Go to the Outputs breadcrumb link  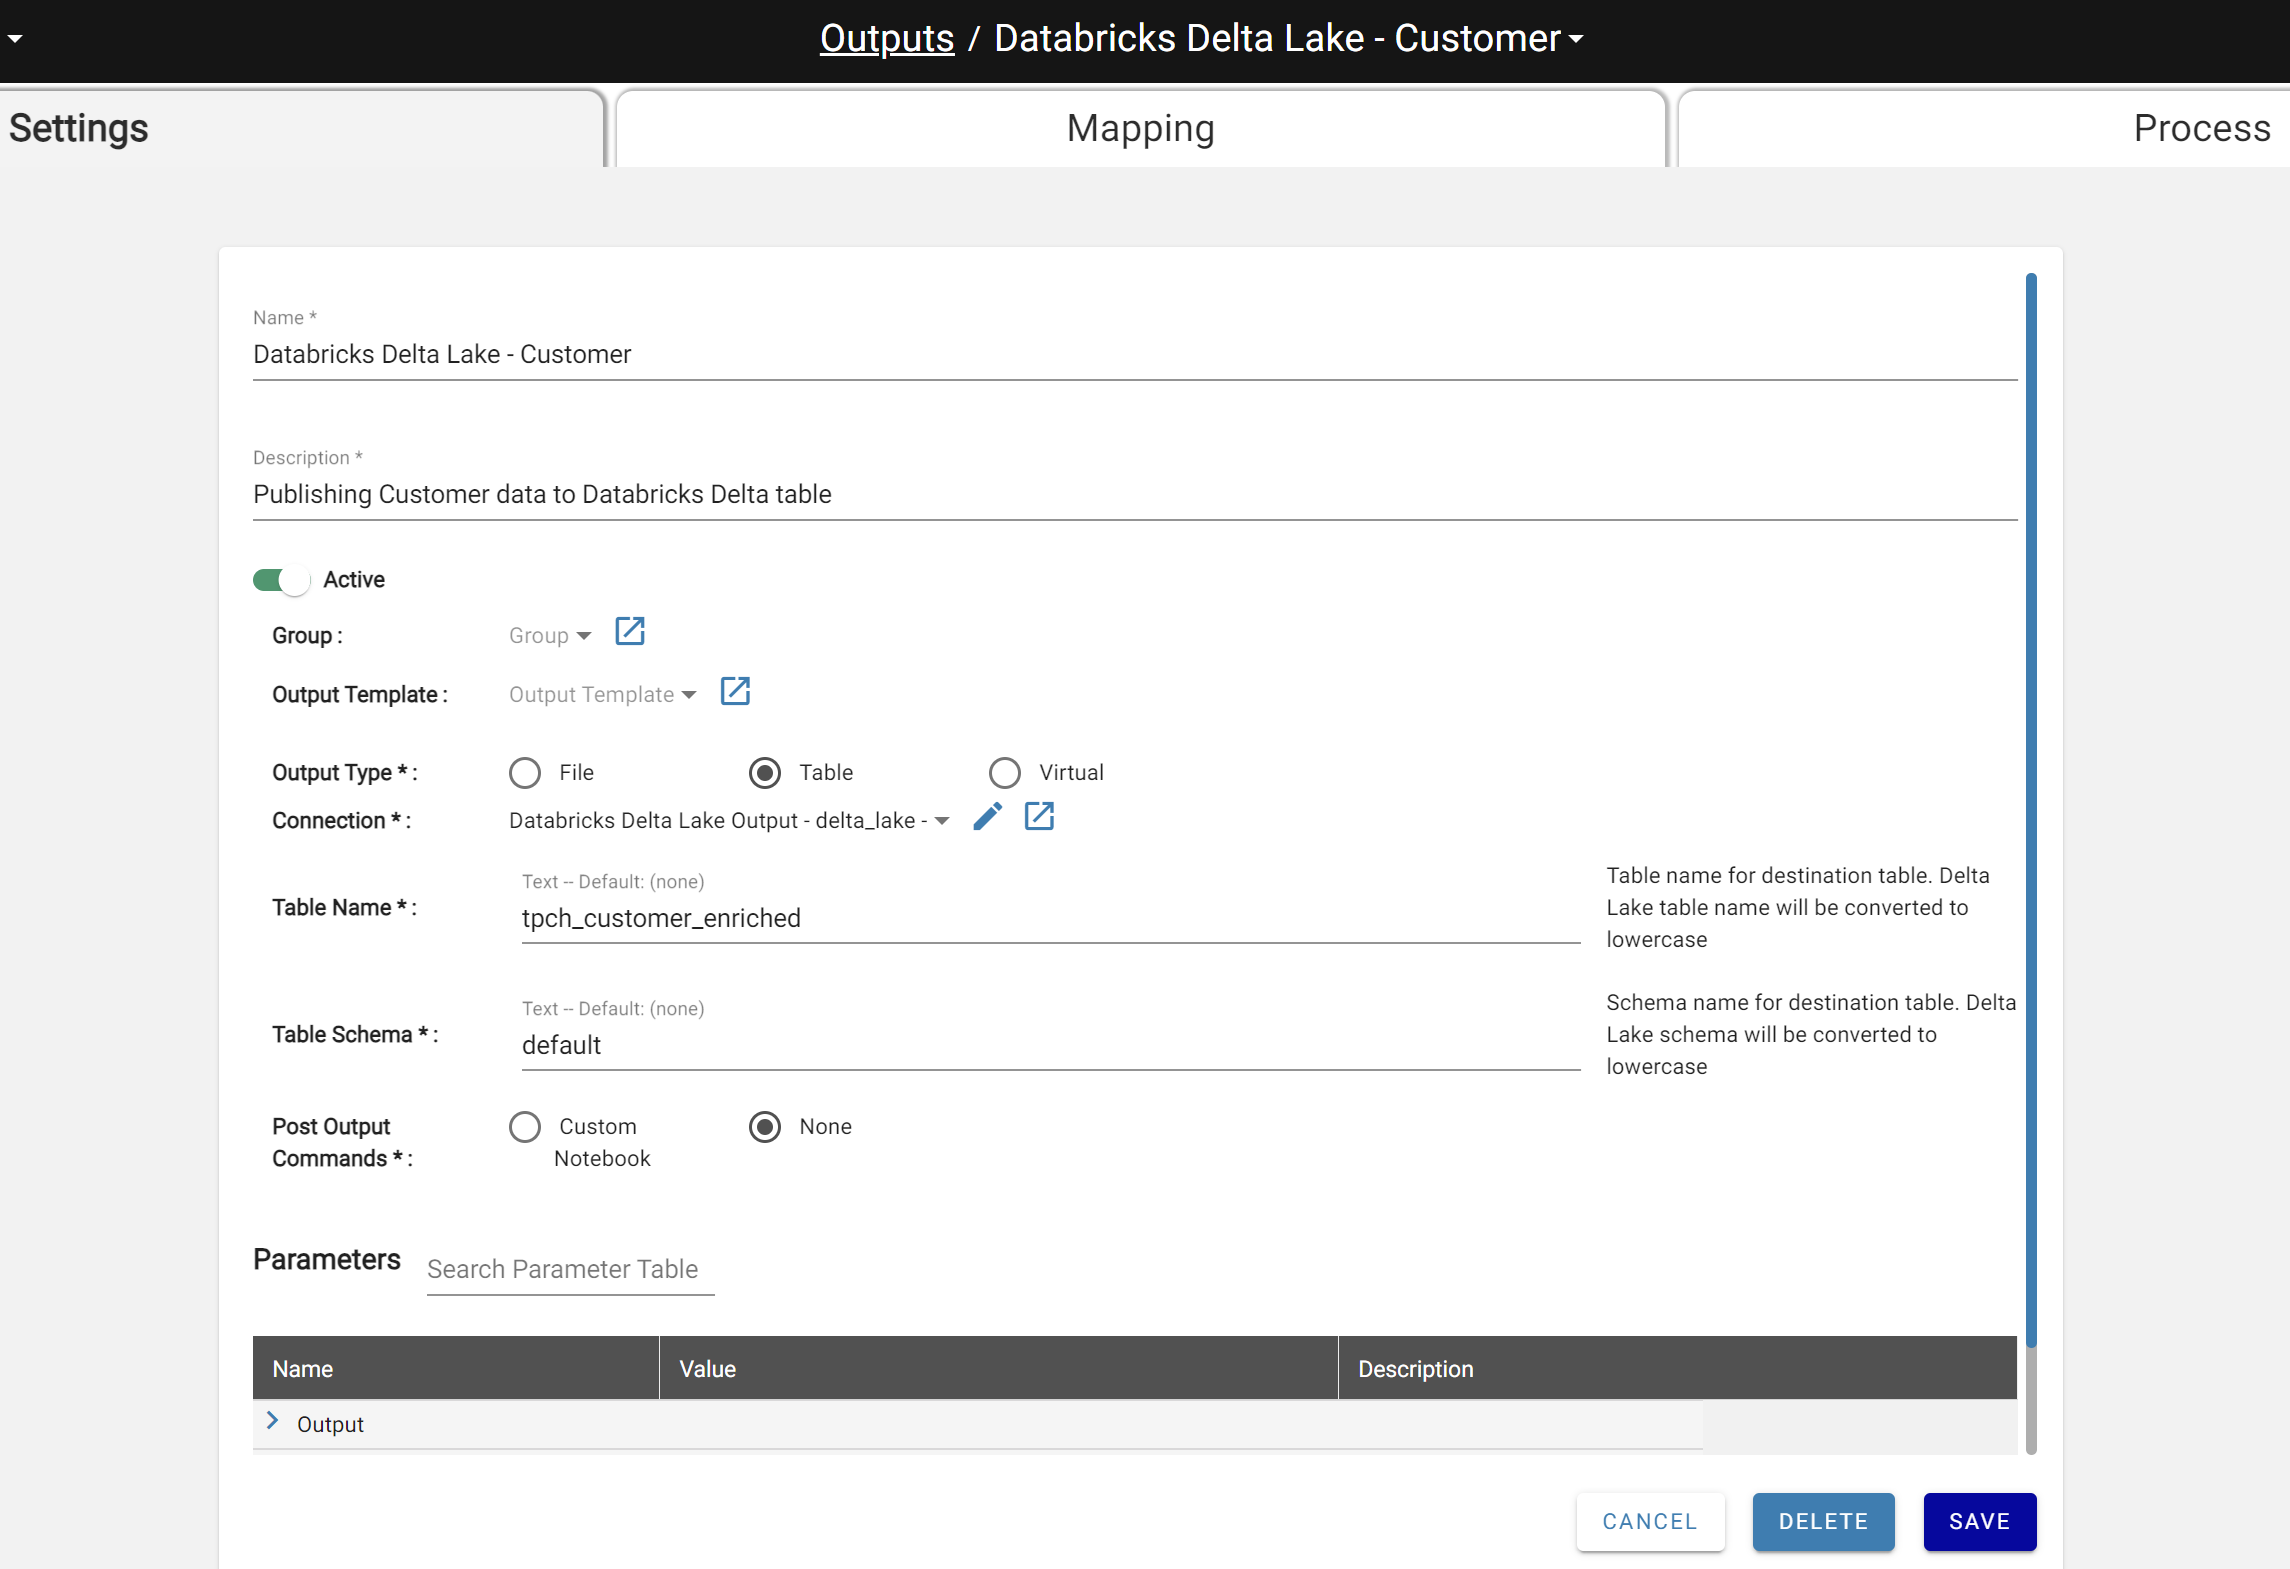coord(887,38)
